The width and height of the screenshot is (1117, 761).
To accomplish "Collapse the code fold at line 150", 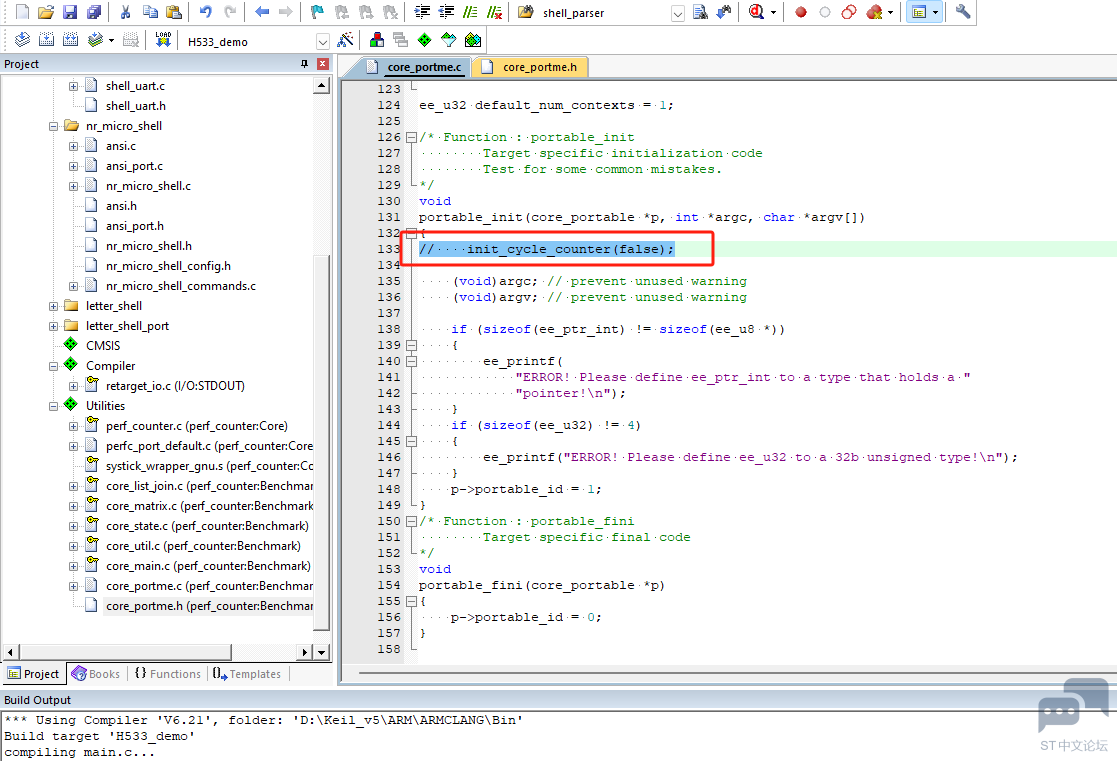I will pyautogui.click(x=411, y=521).
